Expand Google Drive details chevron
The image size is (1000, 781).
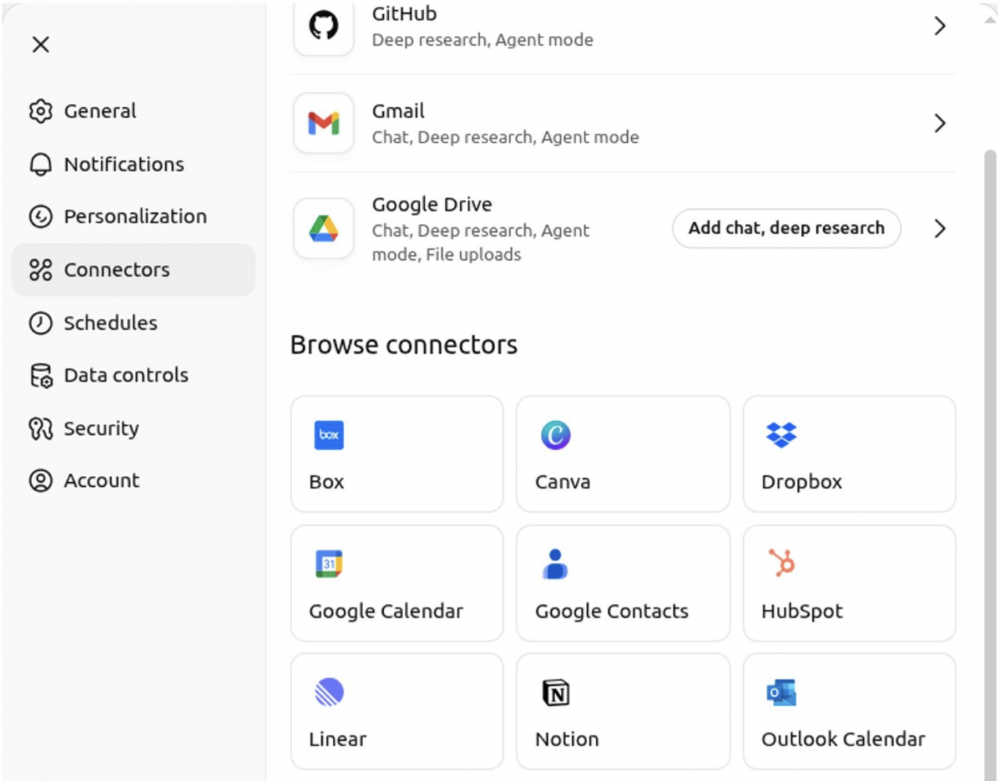[939, 229]
